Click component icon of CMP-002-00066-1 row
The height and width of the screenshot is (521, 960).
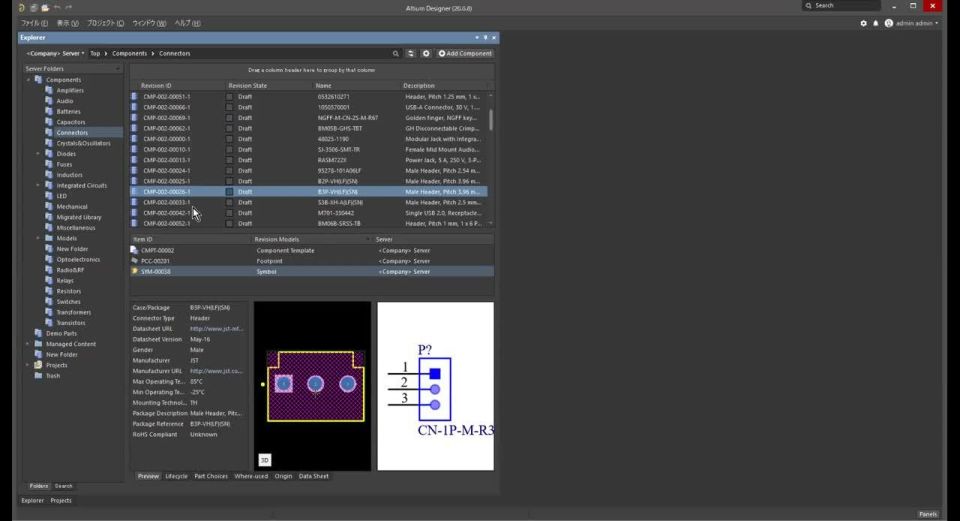coord(134,107)
